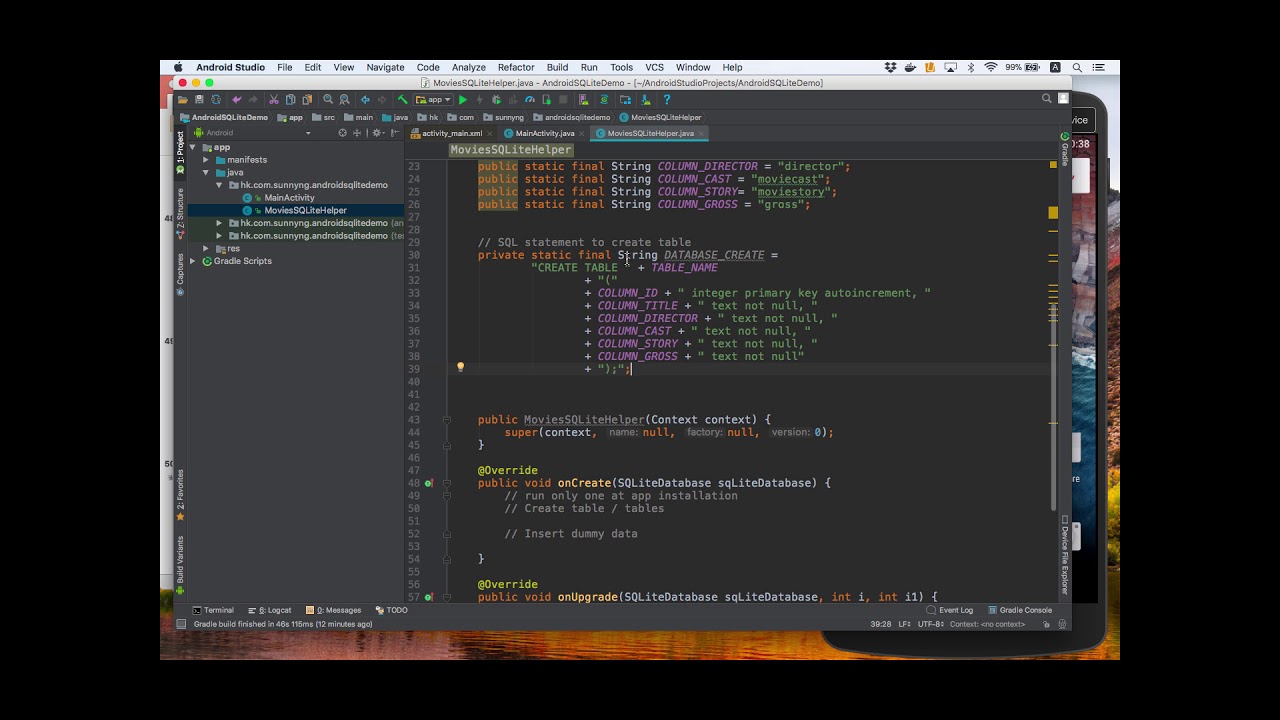Click the SDK Manager toolbar icon
Image resolution: width=1280 pixels, height=720 pixels.
click(645, 100)
